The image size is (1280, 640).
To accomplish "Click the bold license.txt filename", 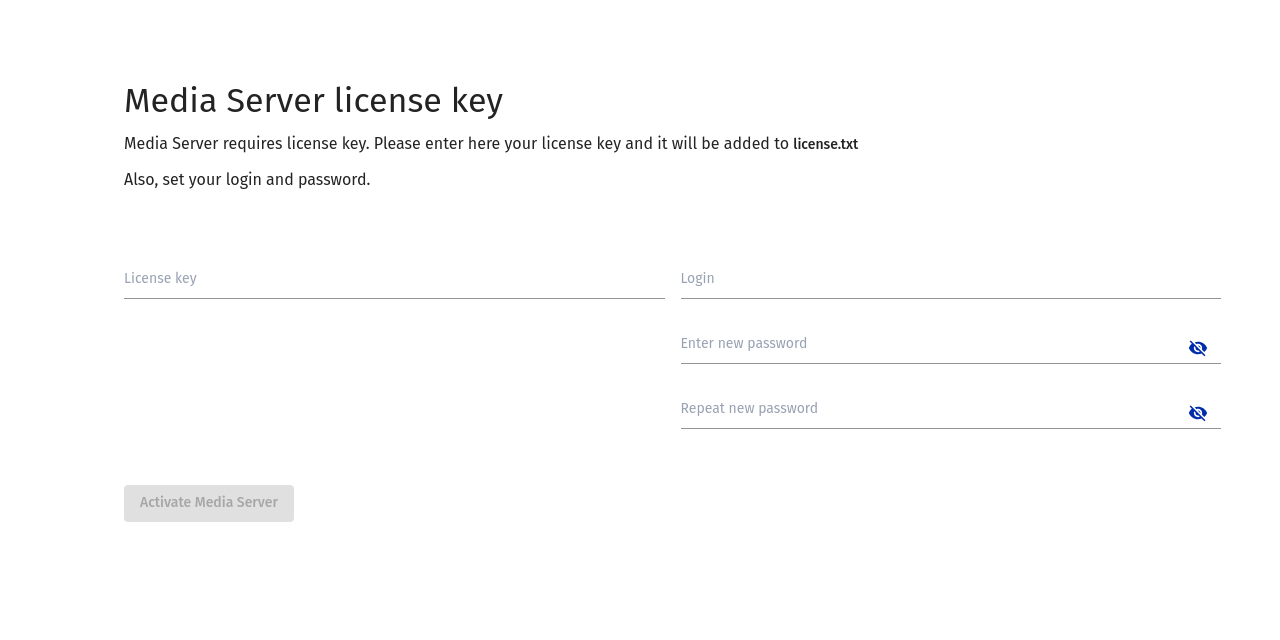I will pos(825,144).
